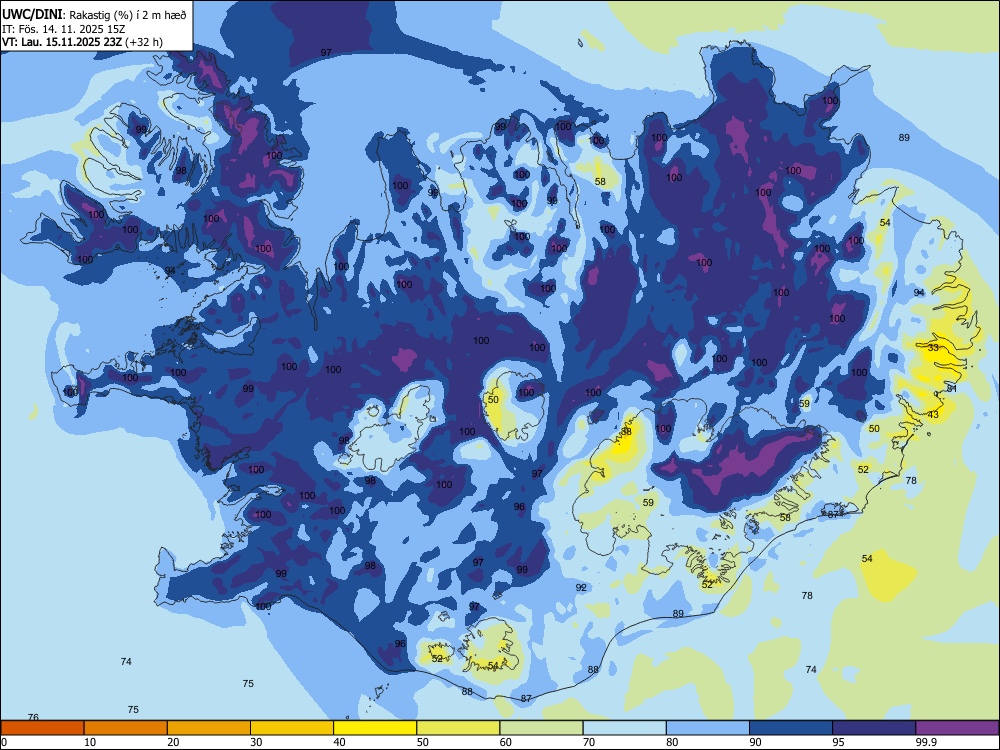The height and width of the screenshot is (750, 1000).
Task: Click the 90–95 medium blue legend swatch
Action: click(791, 728)
